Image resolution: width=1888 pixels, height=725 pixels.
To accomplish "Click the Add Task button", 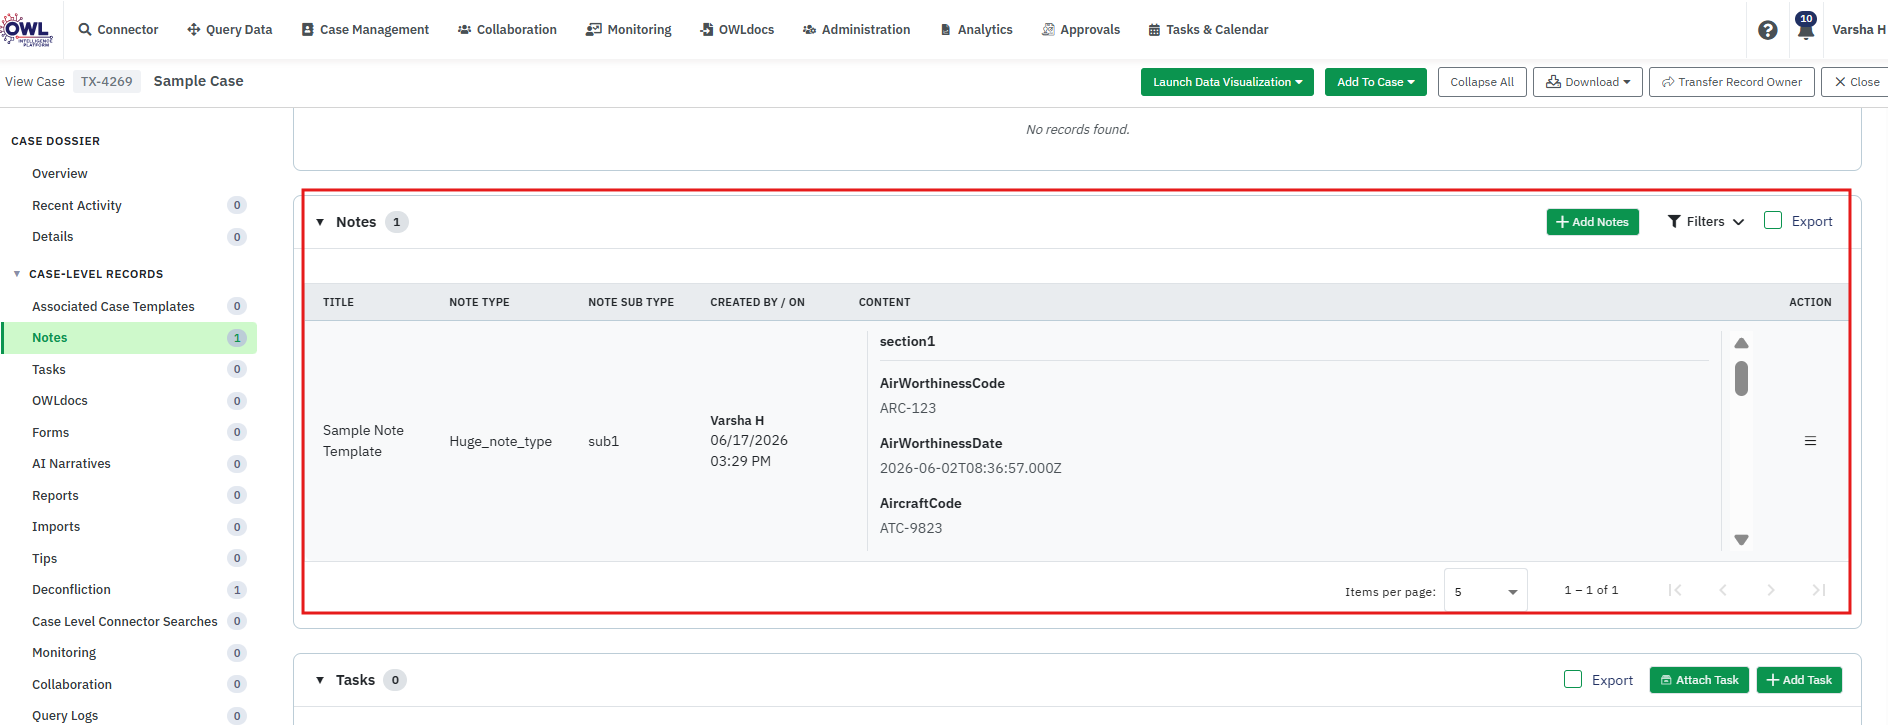I will click(1799, 680).
